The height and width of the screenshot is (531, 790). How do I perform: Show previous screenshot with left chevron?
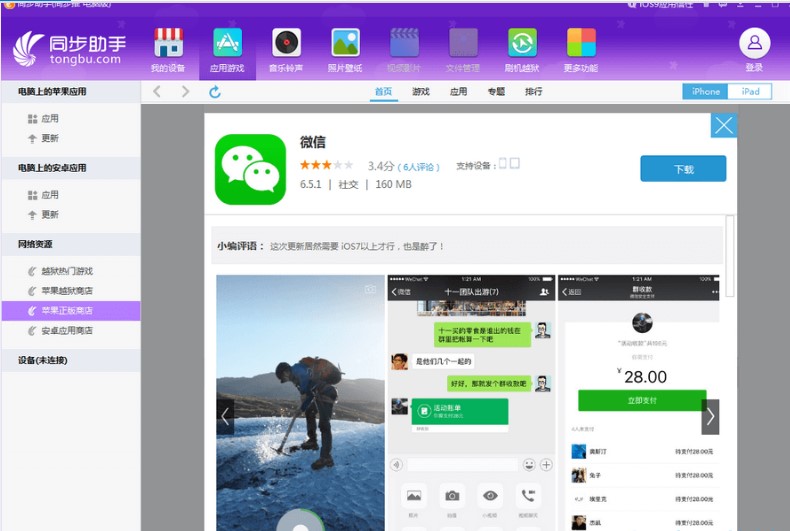coord(225,417)
